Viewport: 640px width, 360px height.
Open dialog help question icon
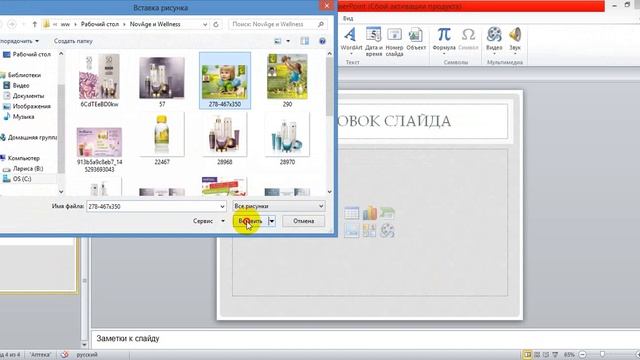pyautogui.click(x=322, y=41)
